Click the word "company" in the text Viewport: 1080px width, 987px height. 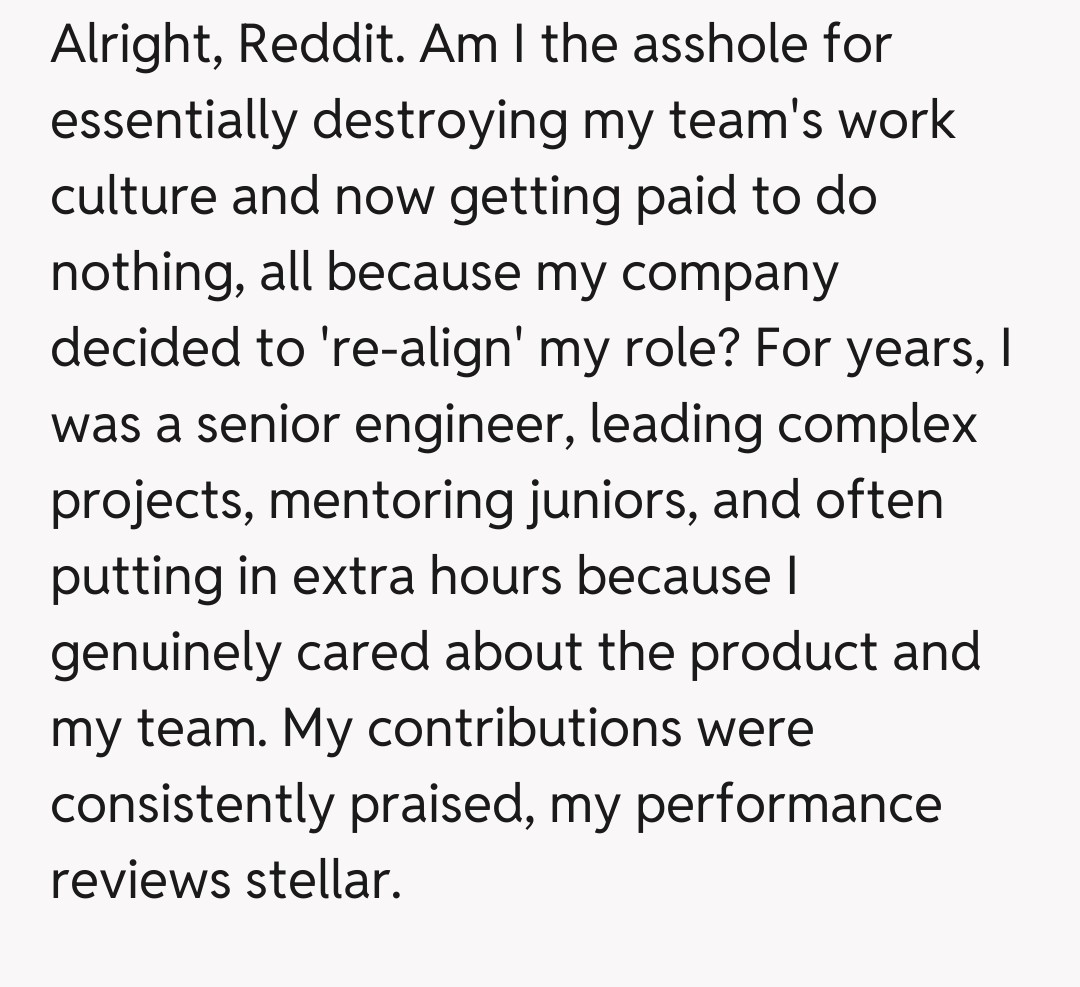pos(730,274)
